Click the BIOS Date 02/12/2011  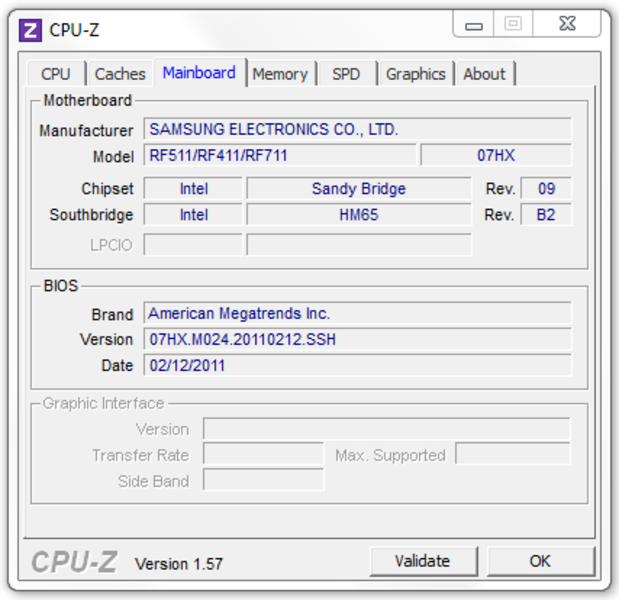pos(357,365)
